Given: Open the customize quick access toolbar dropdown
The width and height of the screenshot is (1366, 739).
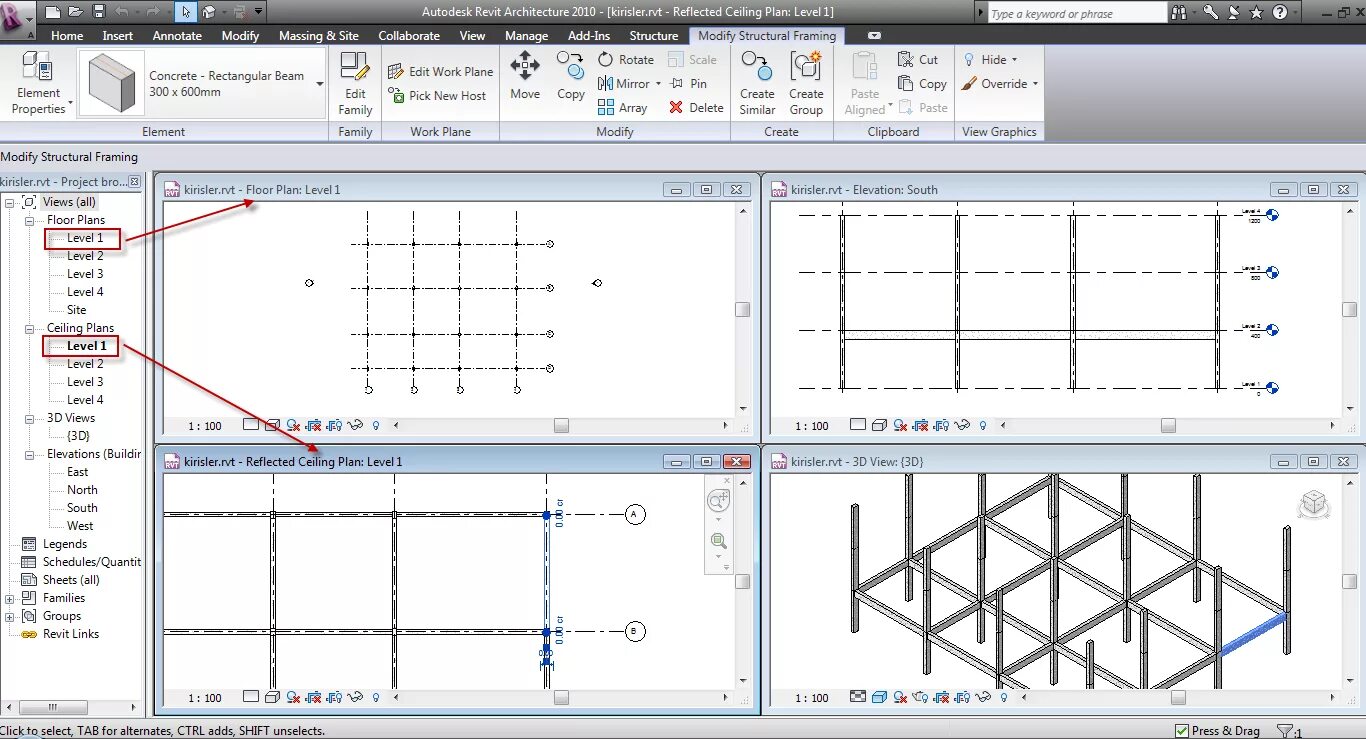Looking at the screenshot, I should (259, 12).
